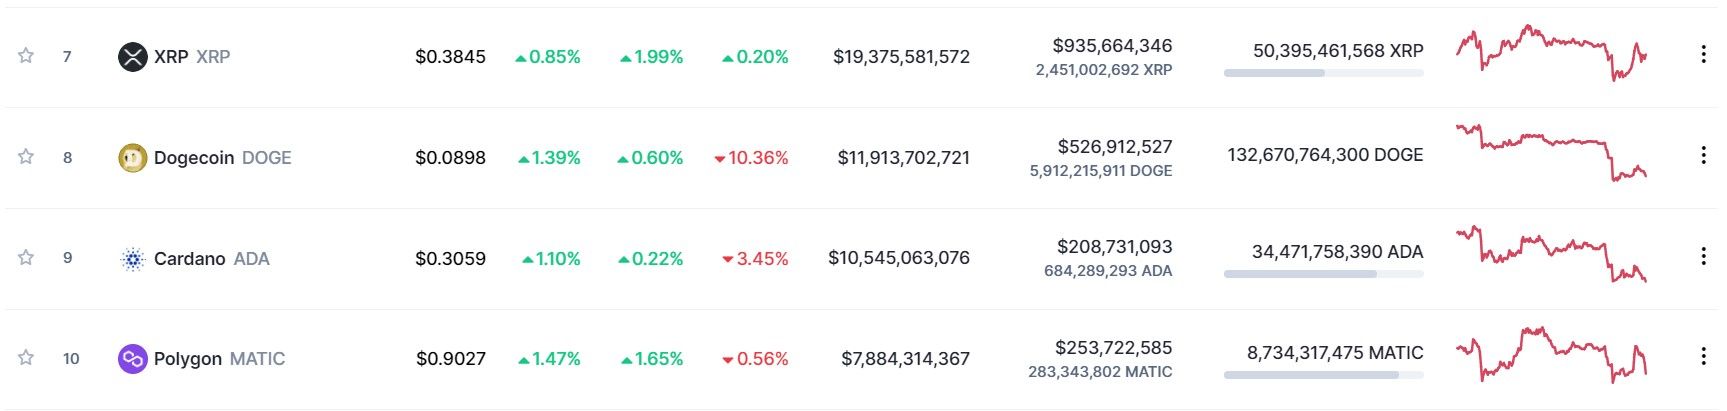This screenshot has height=411, width=1727.
Task: Click the XRP coin logo icon
Action: (x=133, y=57)
